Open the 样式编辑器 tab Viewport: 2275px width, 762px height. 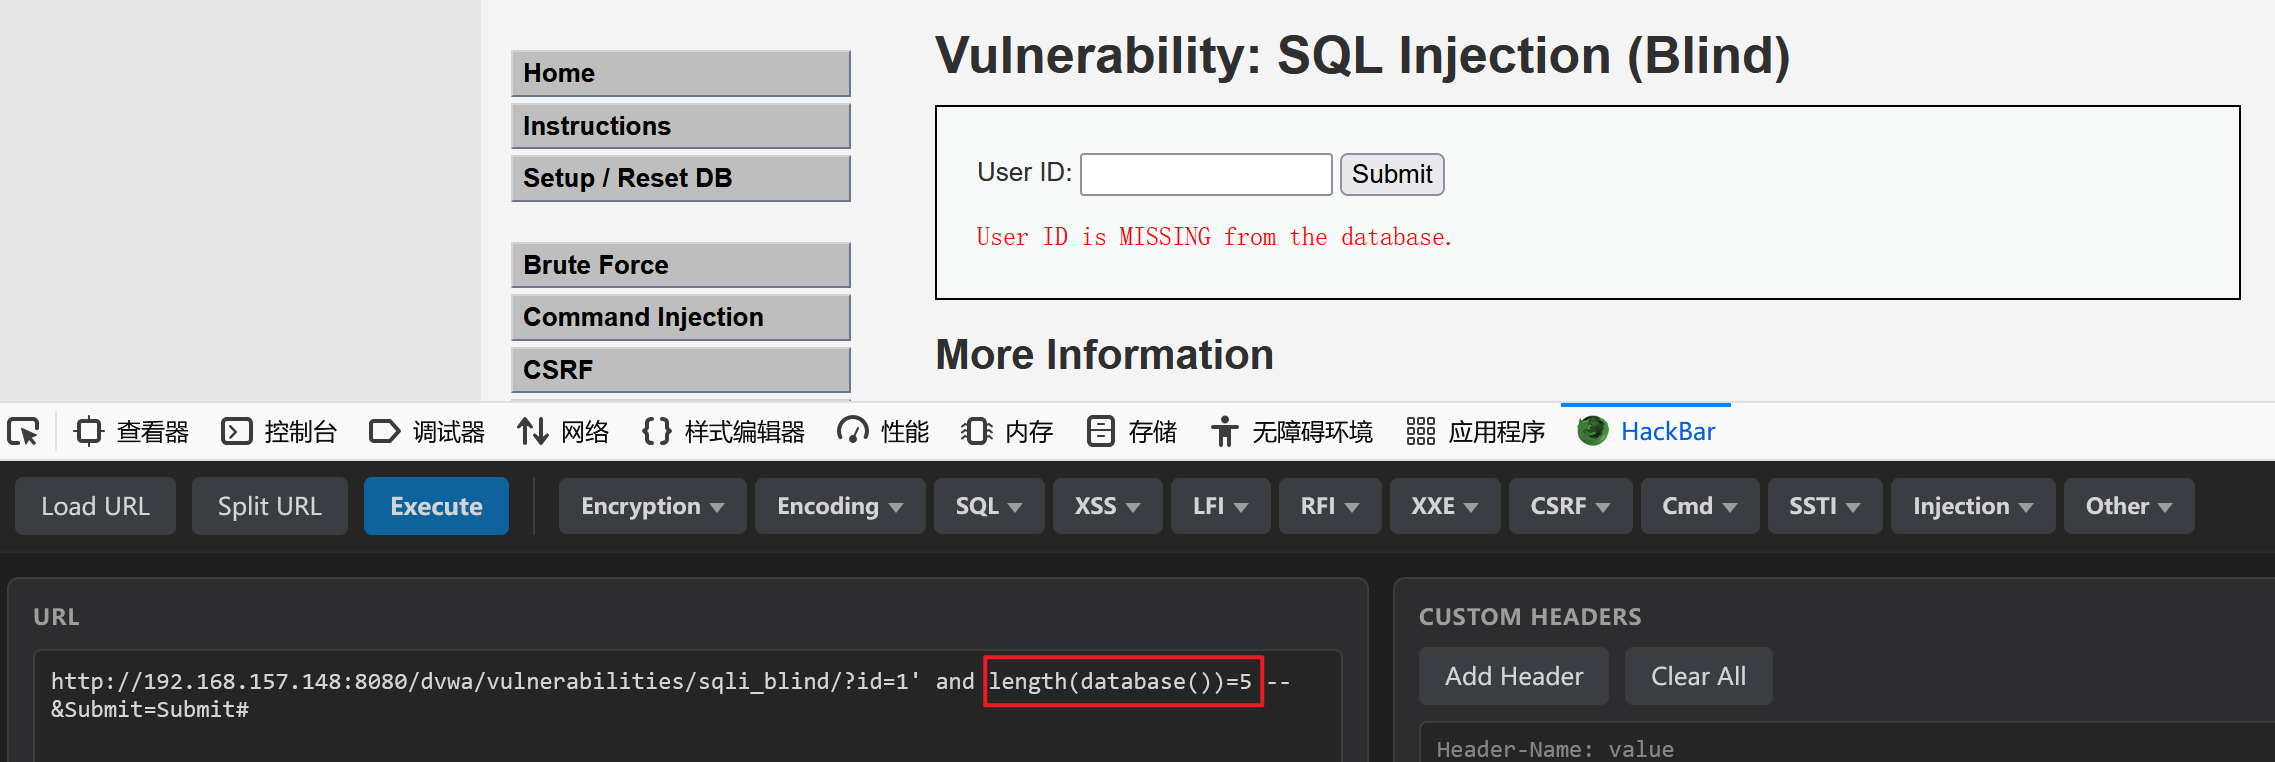(724, 432)
